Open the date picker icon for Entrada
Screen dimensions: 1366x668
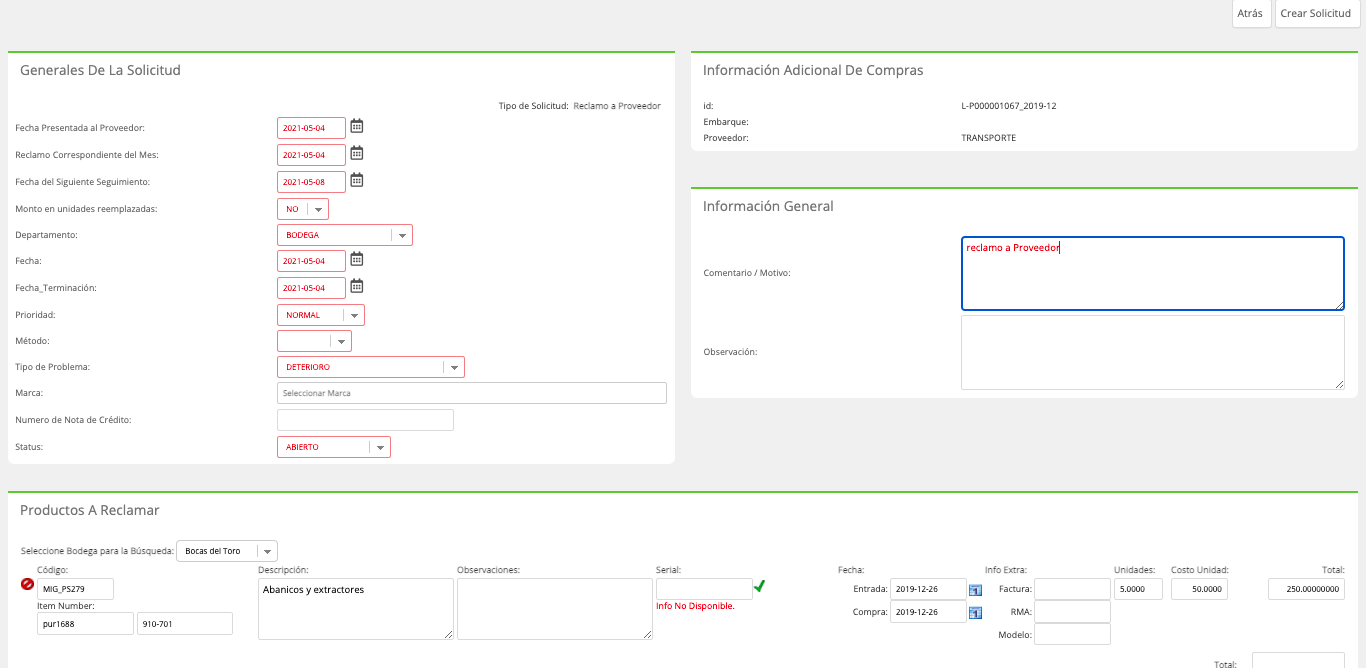click(976, 590)
